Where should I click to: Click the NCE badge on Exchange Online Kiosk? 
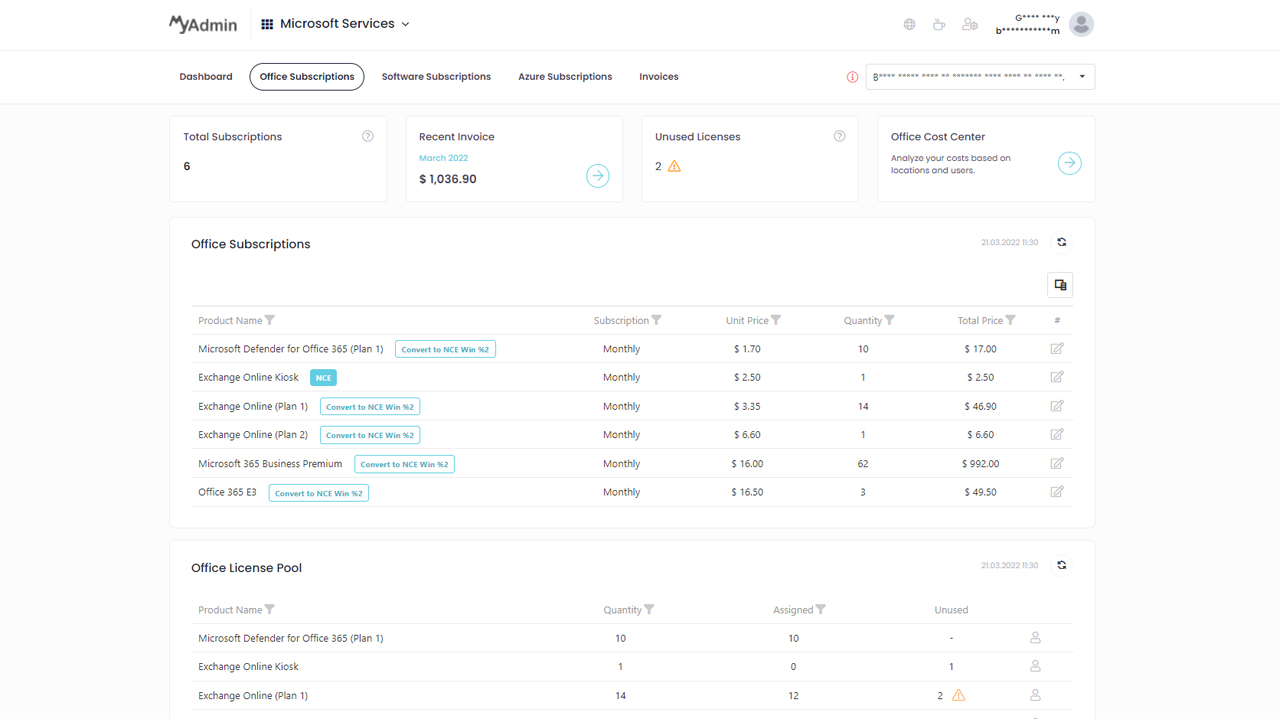[323, 378]
